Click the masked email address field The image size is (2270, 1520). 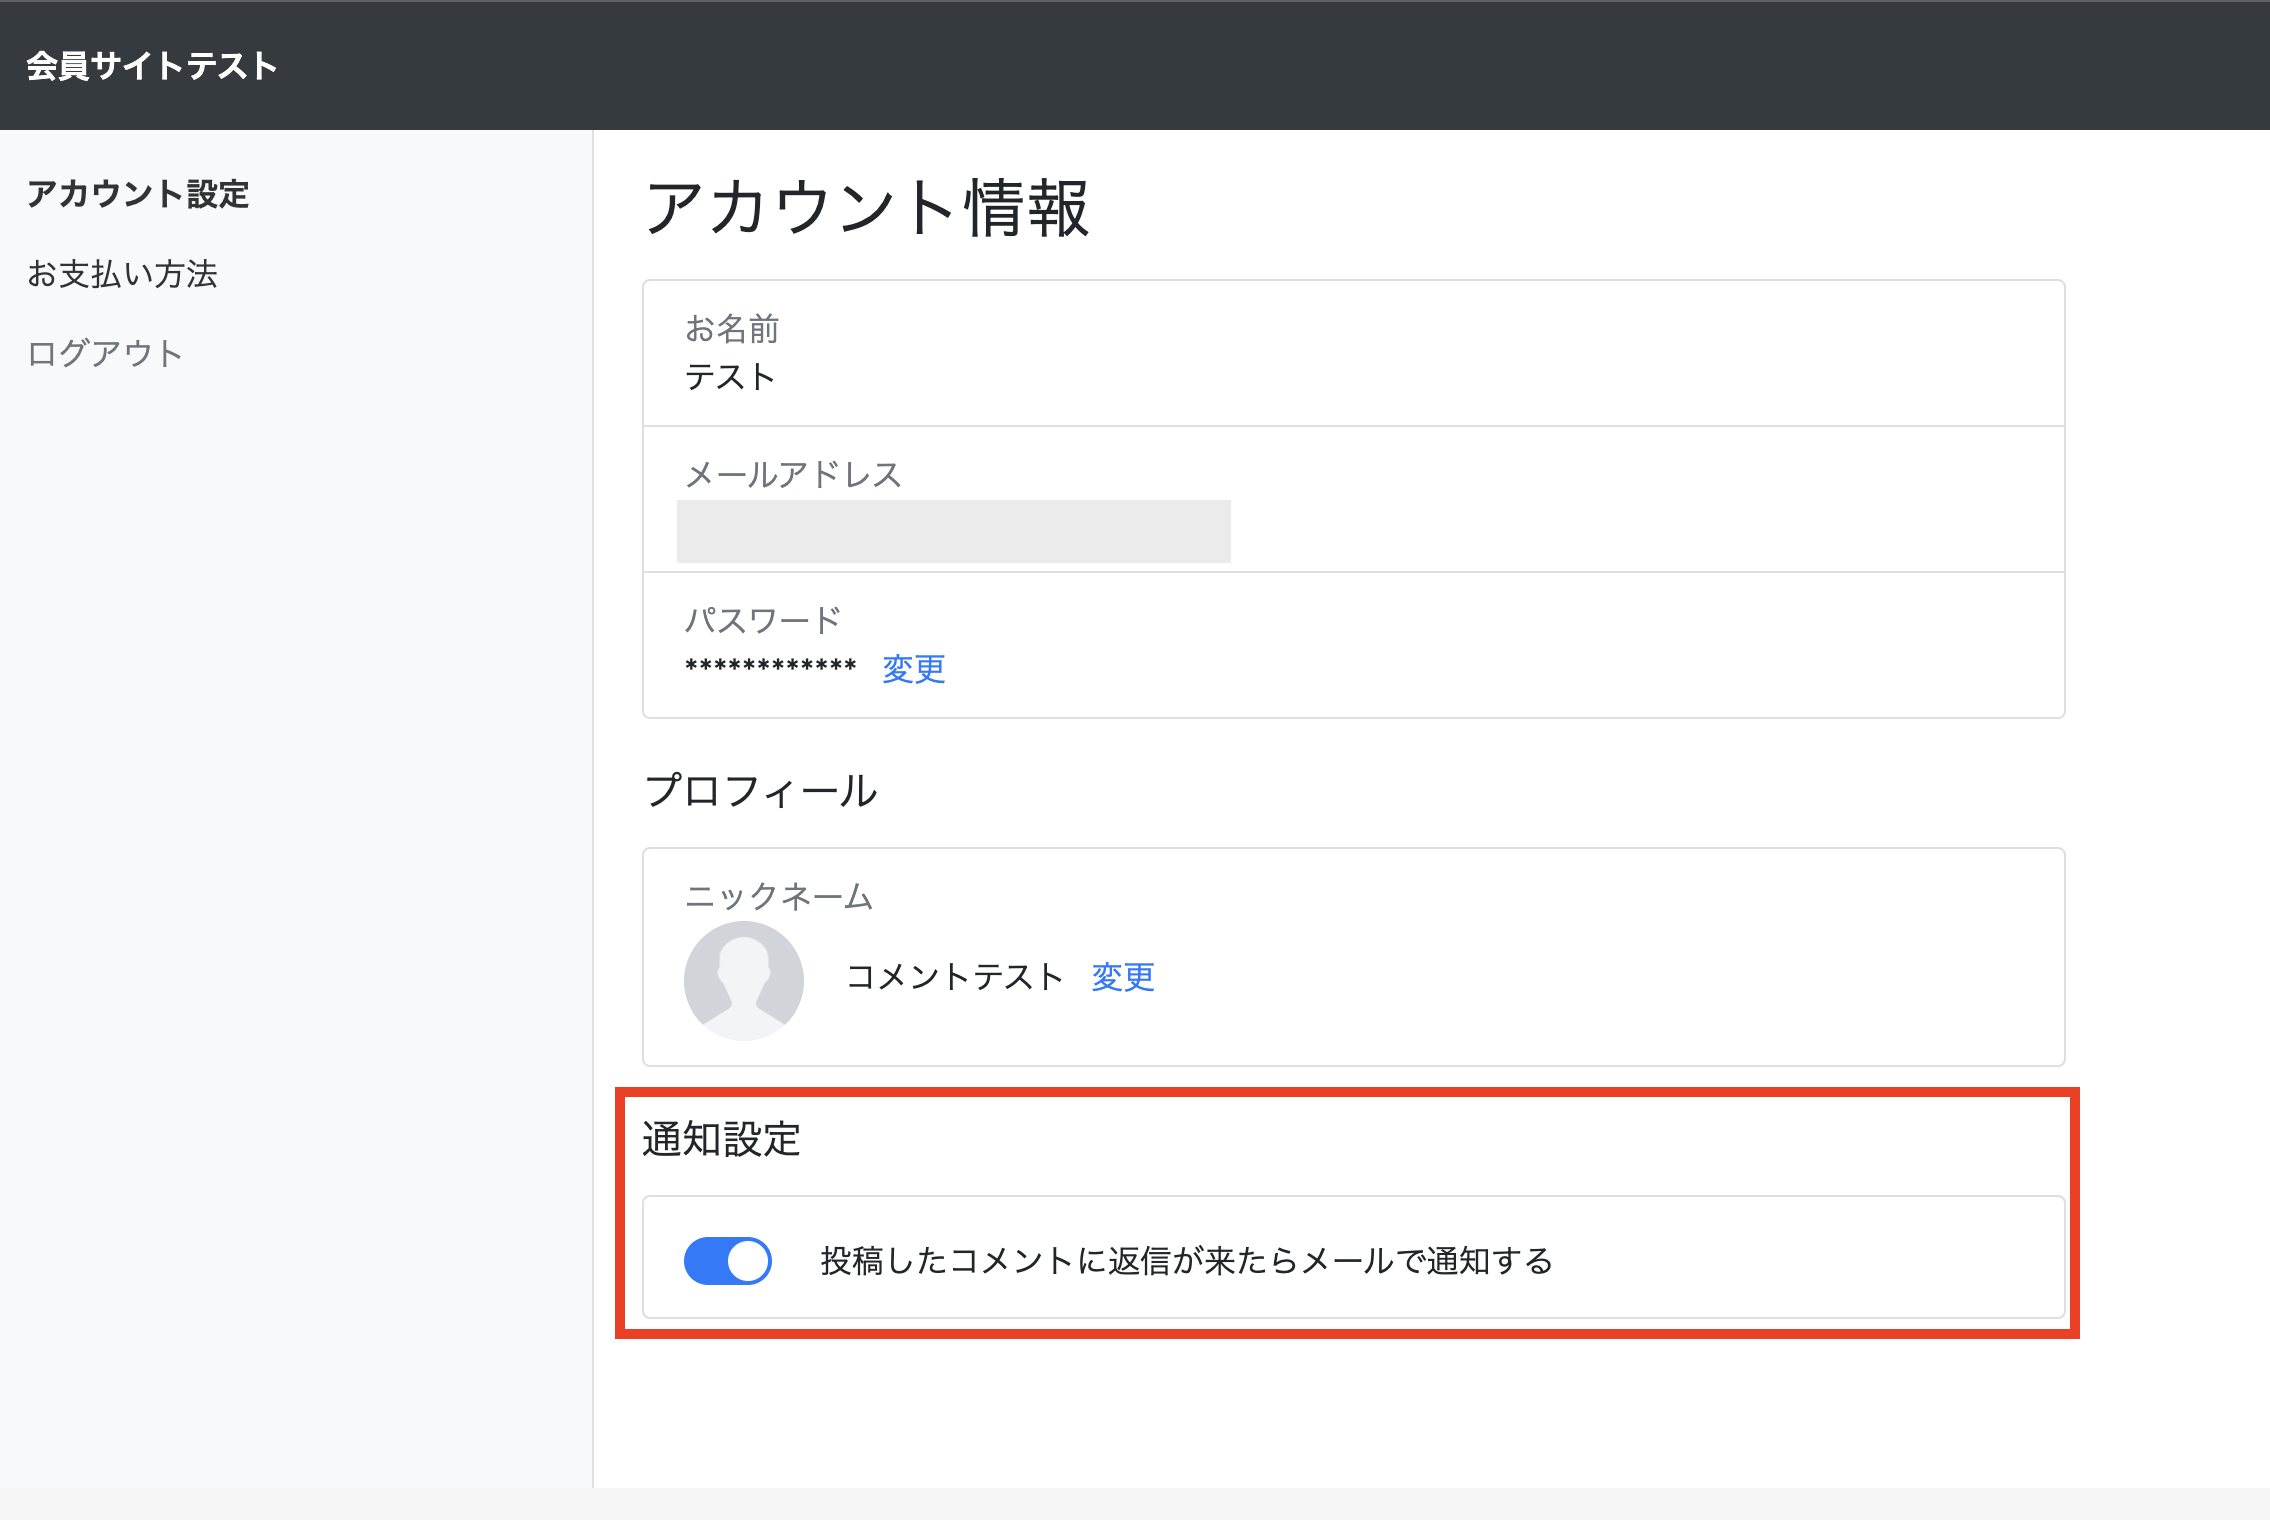pyautogui.click(x=953, y=532)
